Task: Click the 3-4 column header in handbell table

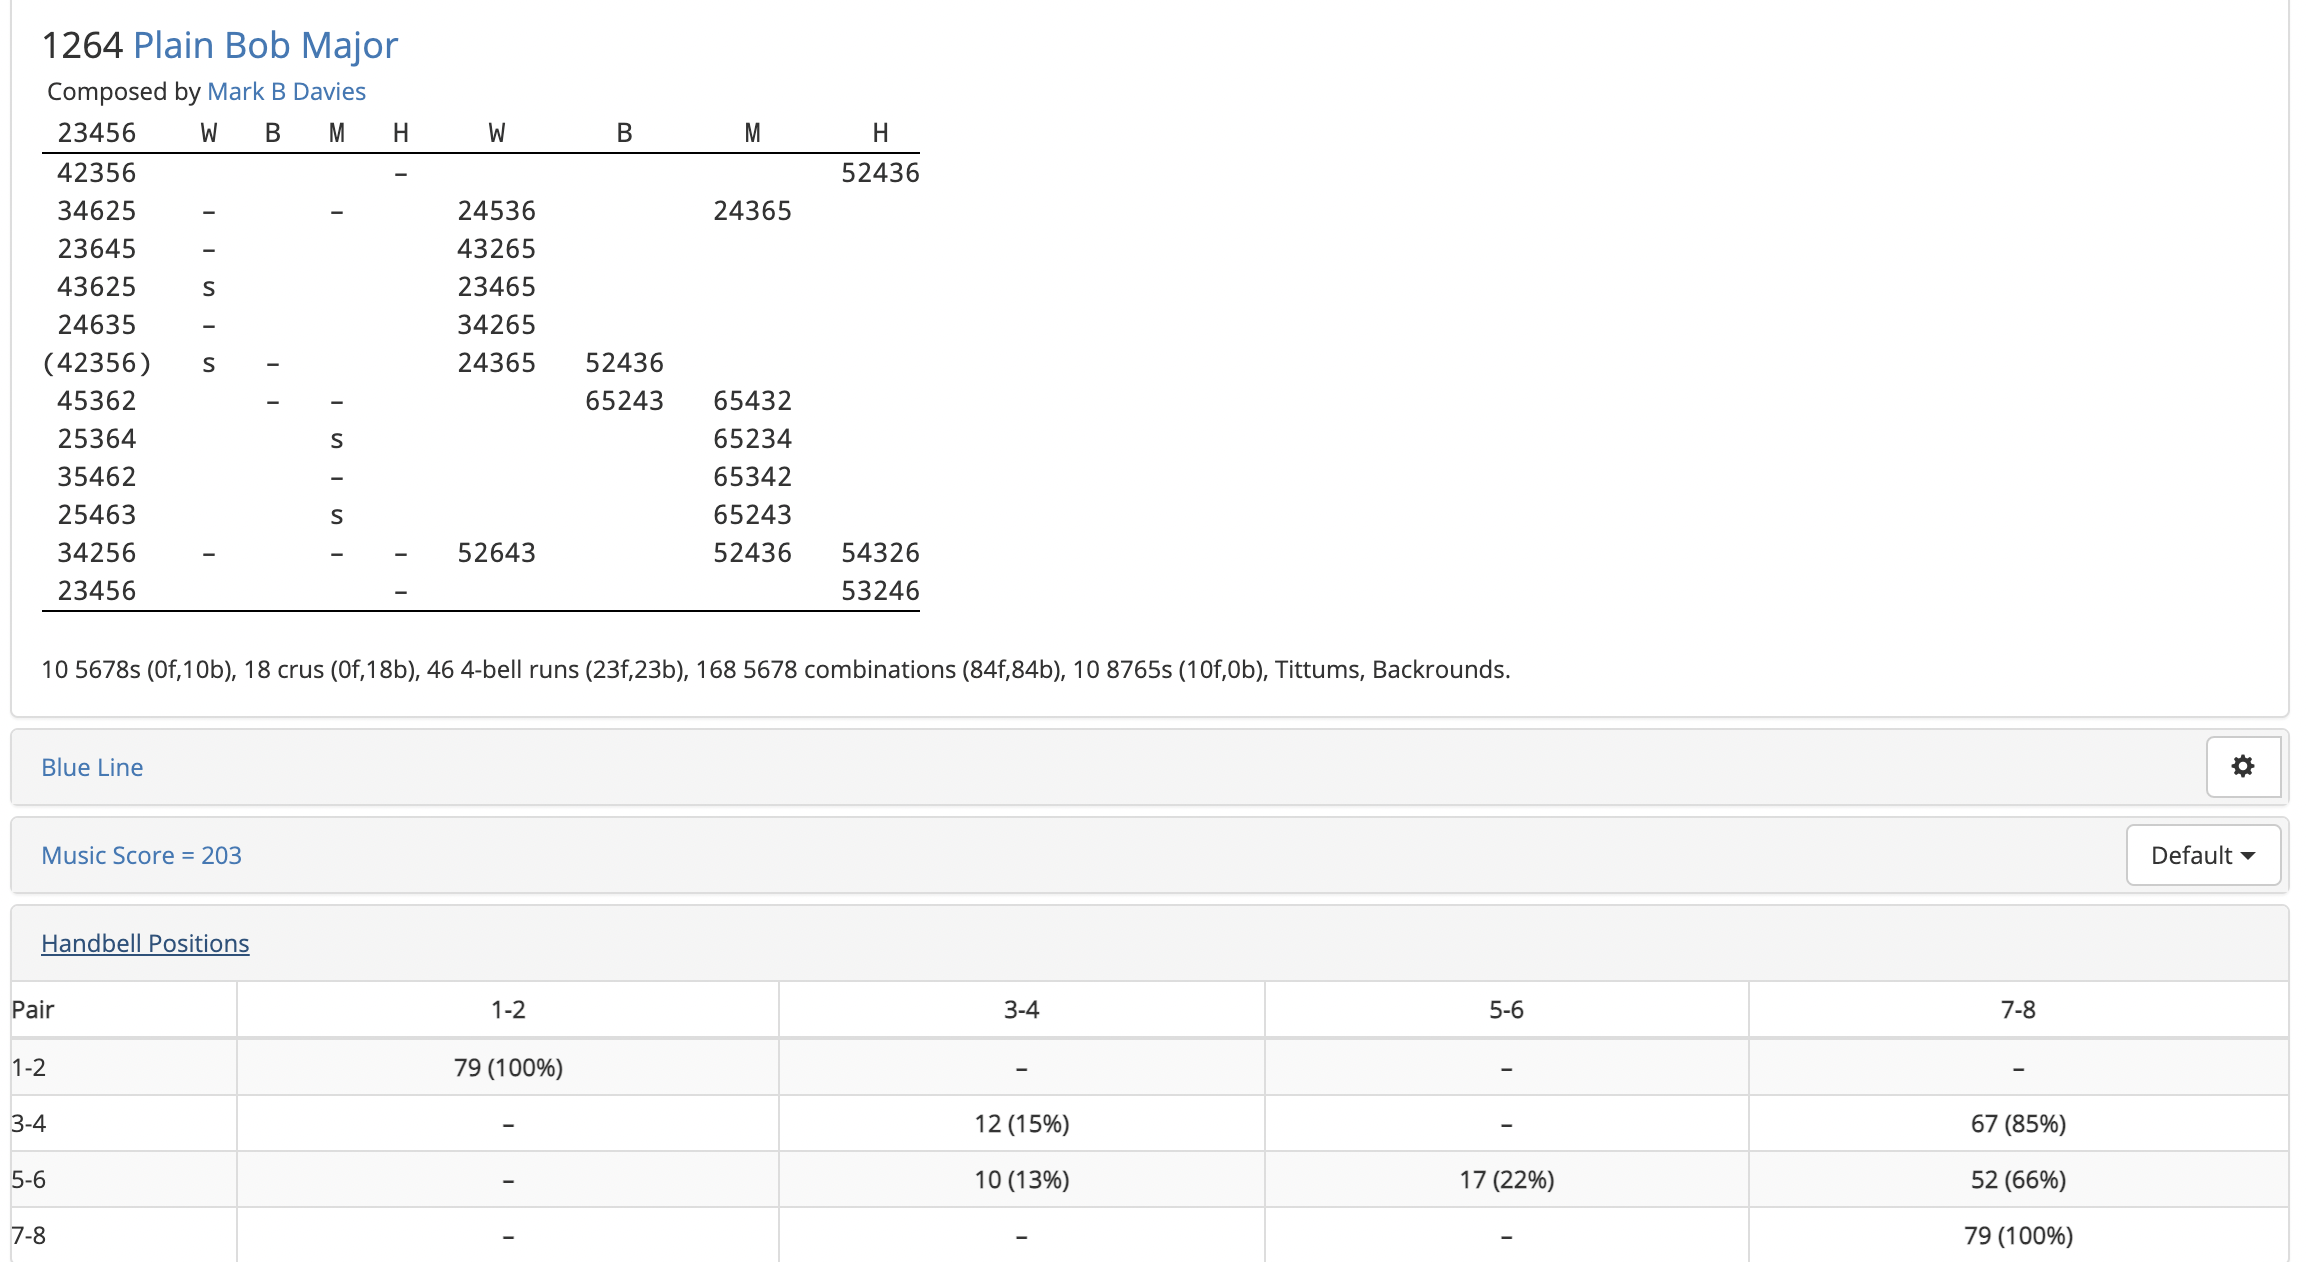Action: point(1022,1009)
